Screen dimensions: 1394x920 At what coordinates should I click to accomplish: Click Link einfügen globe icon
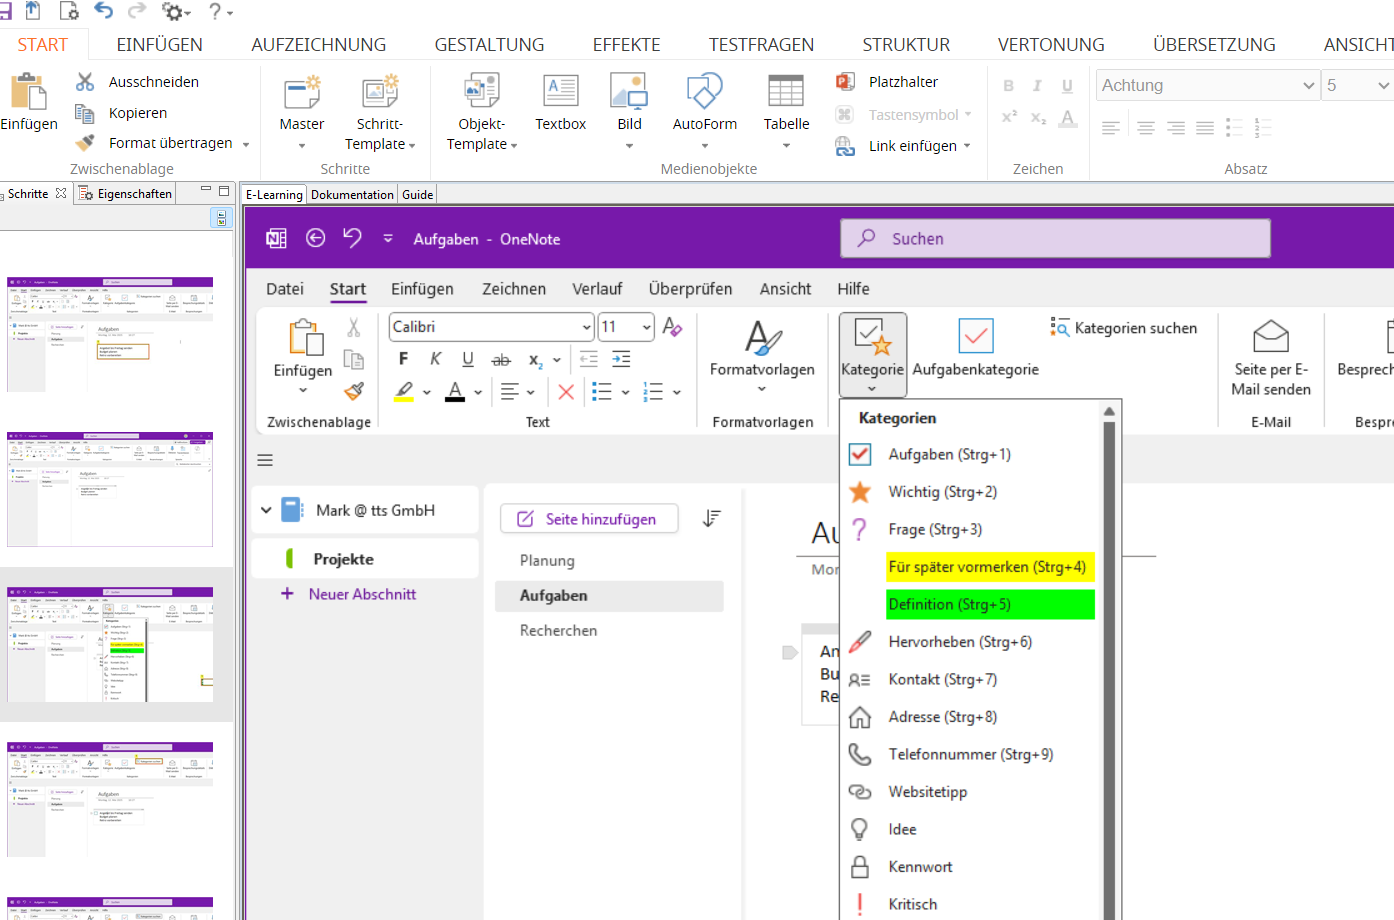pos(845,146)
